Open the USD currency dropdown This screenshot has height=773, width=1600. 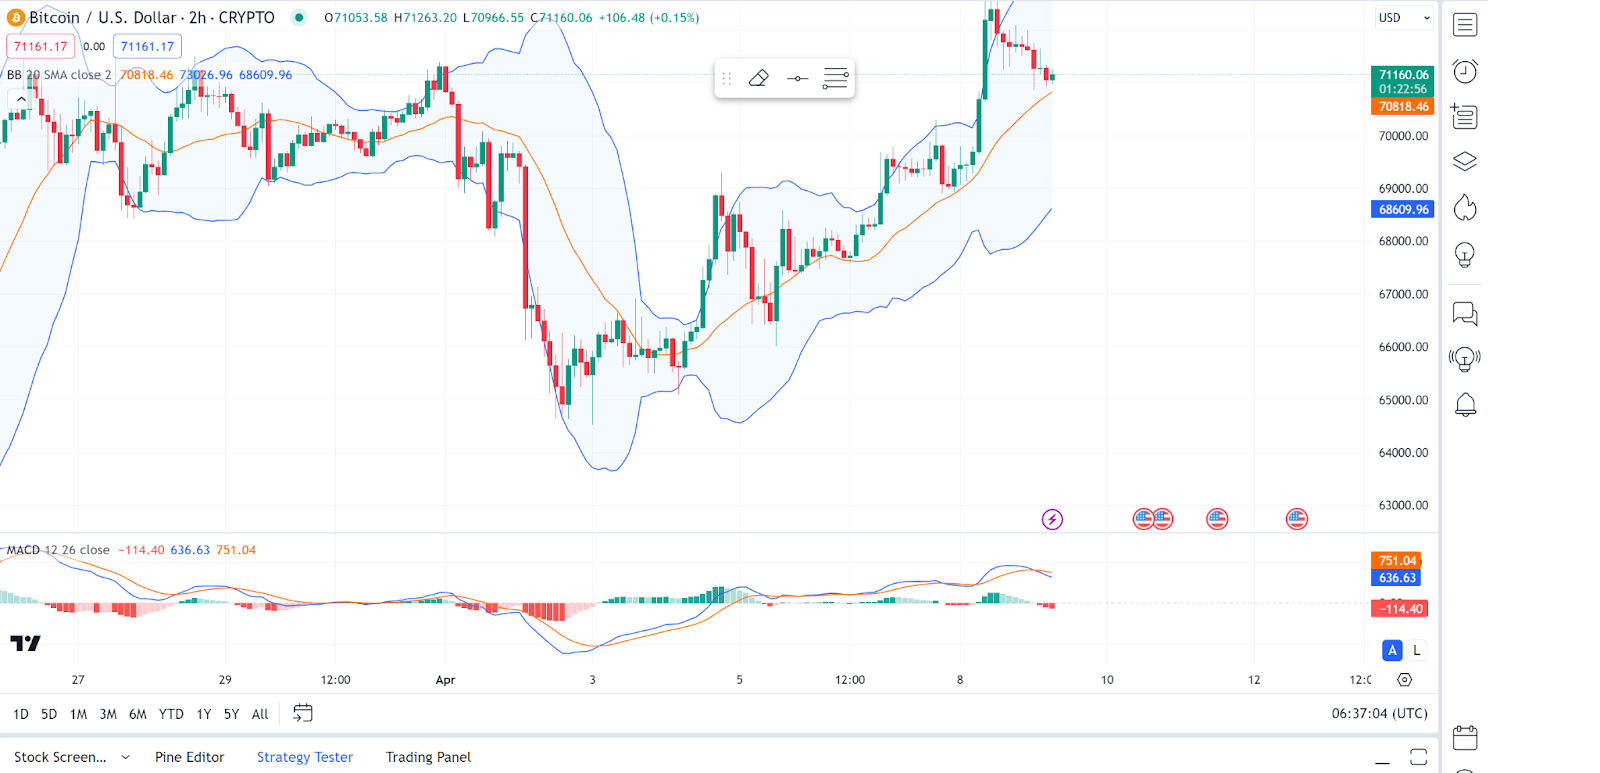1404,18
